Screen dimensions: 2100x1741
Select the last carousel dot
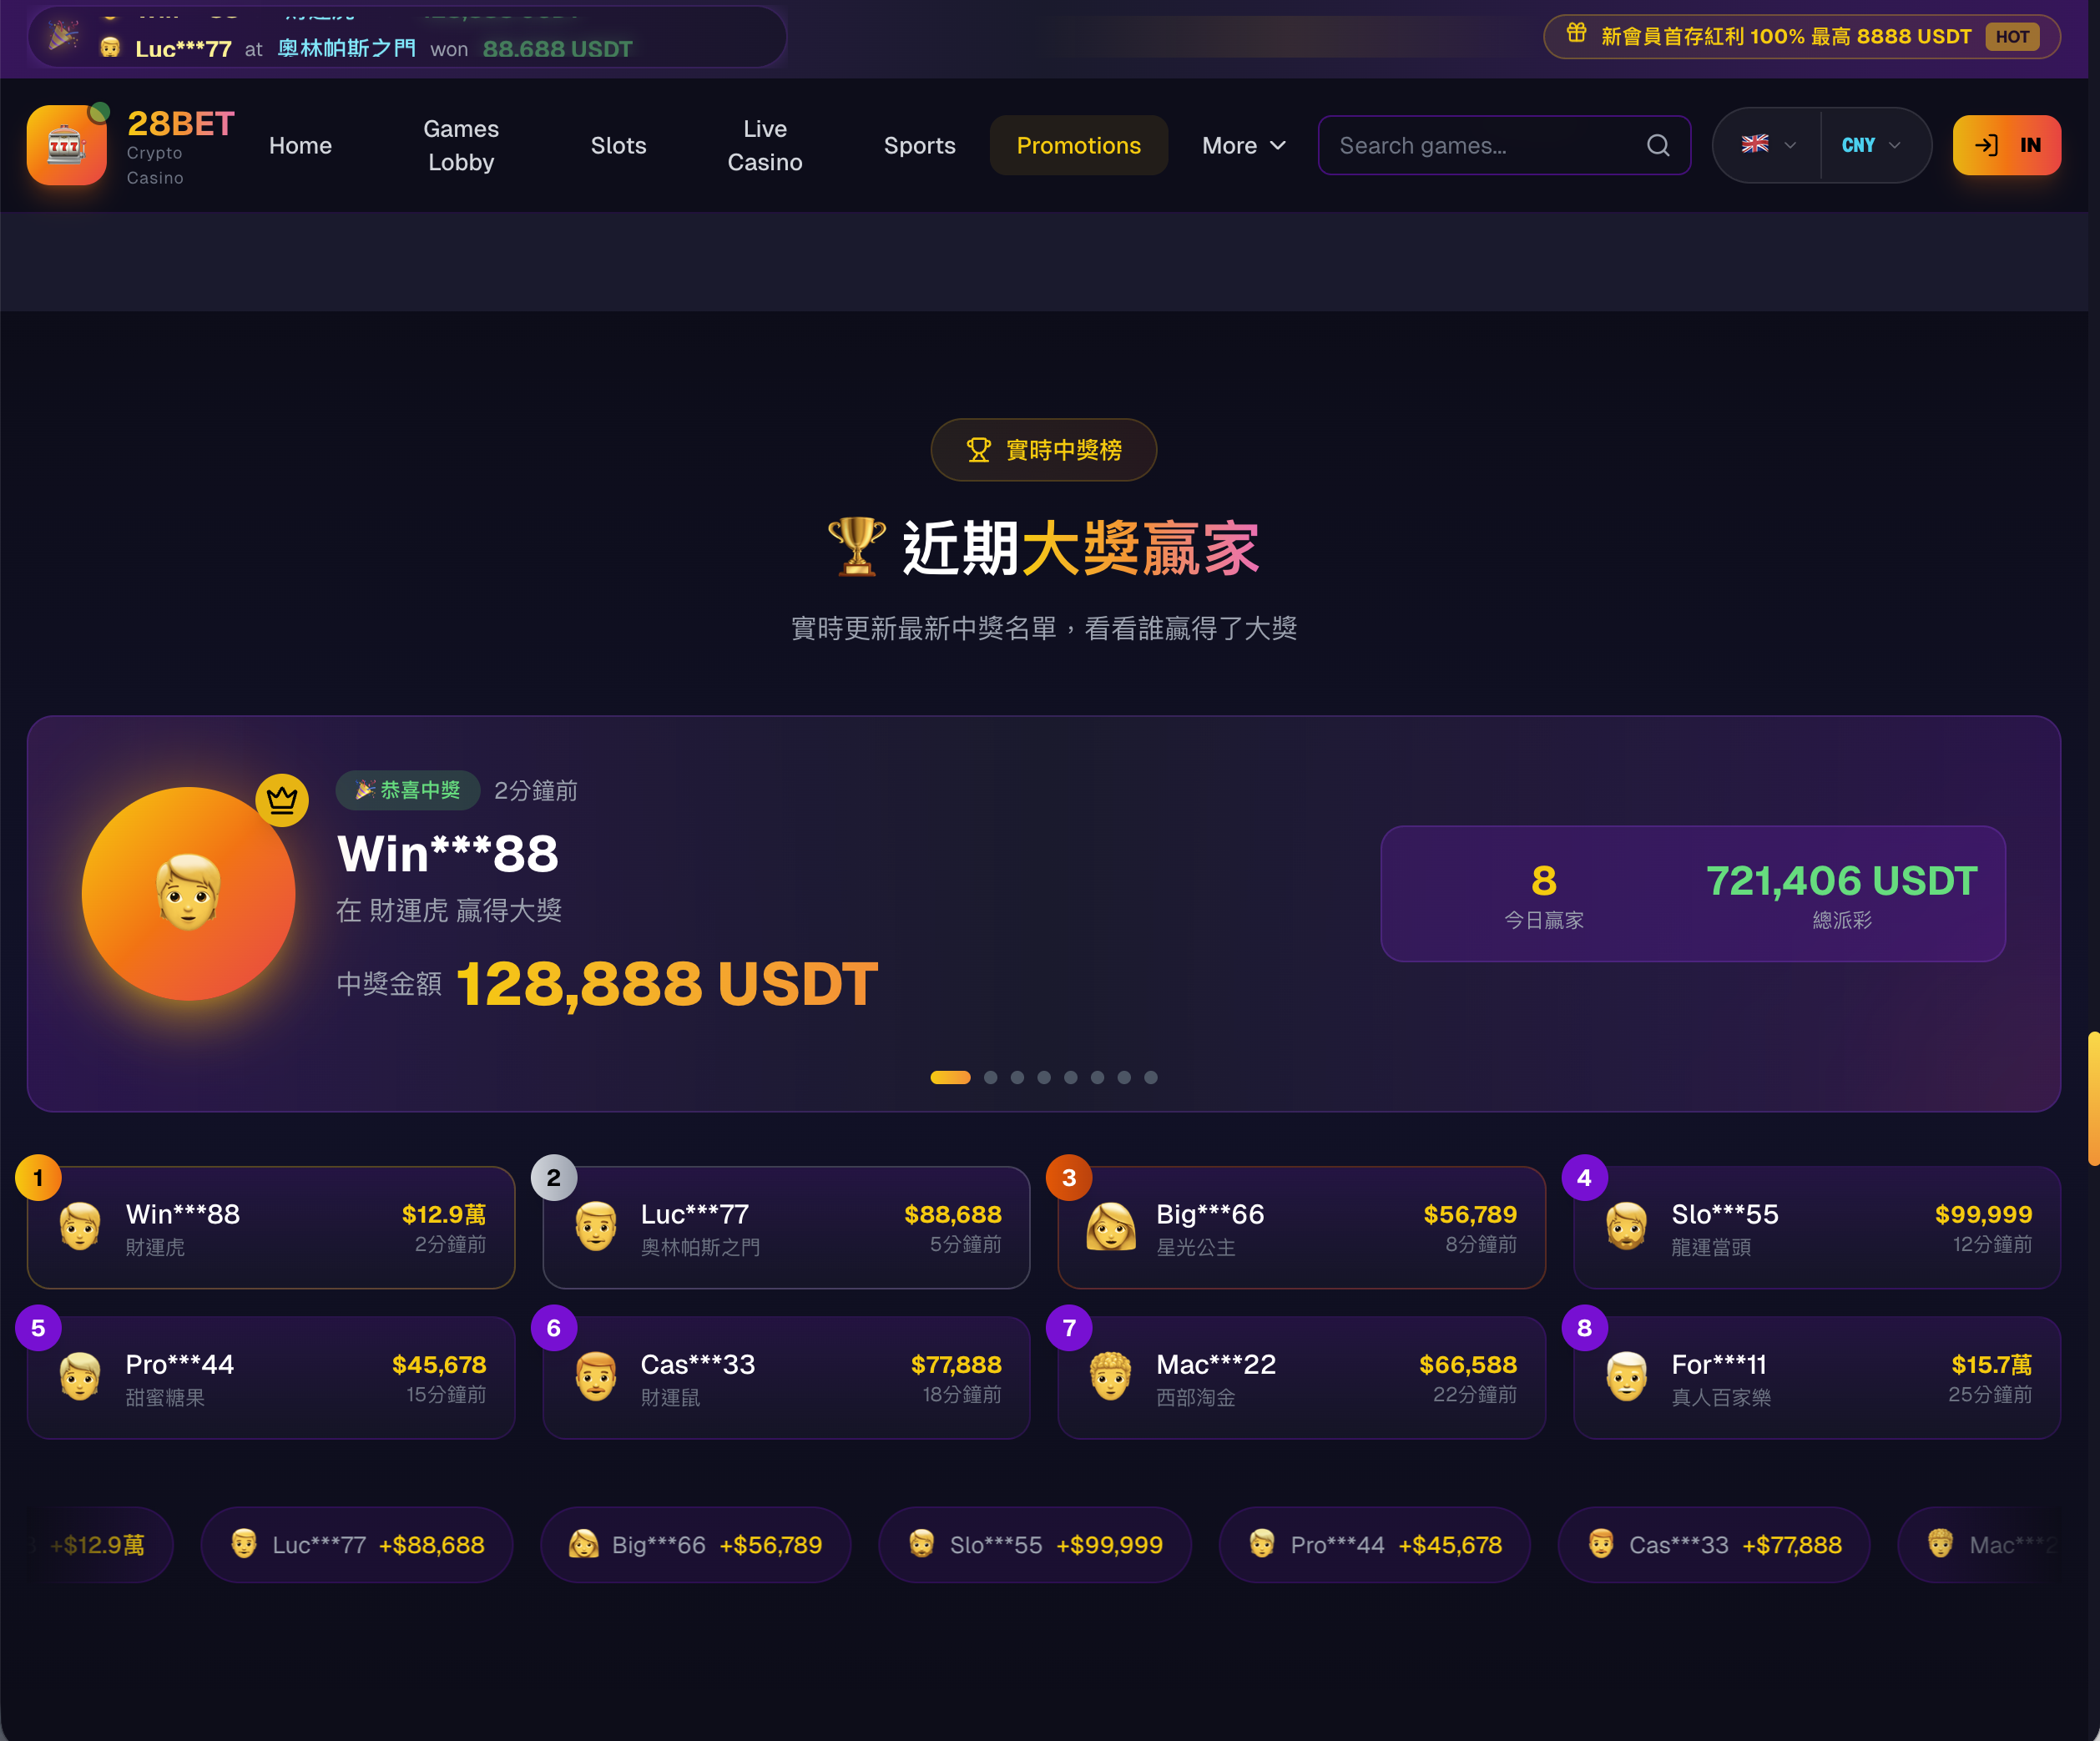tap(1151, 1077)
